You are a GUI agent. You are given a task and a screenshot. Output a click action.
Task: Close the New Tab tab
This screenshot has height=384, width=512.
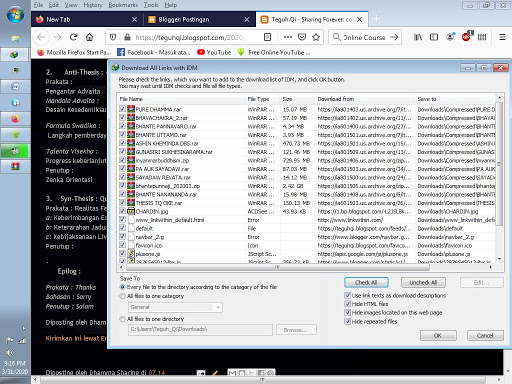(x=134, y=20)
